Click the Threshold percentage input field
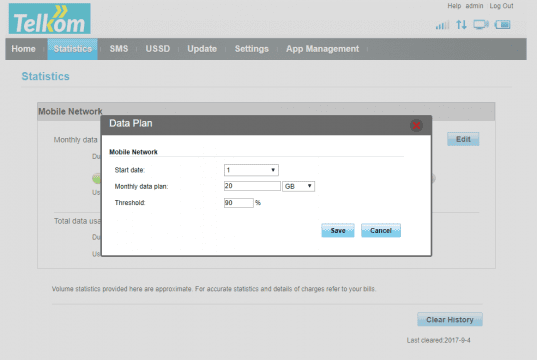This screenshot has height=360, width=537. [x=239, y=203]
